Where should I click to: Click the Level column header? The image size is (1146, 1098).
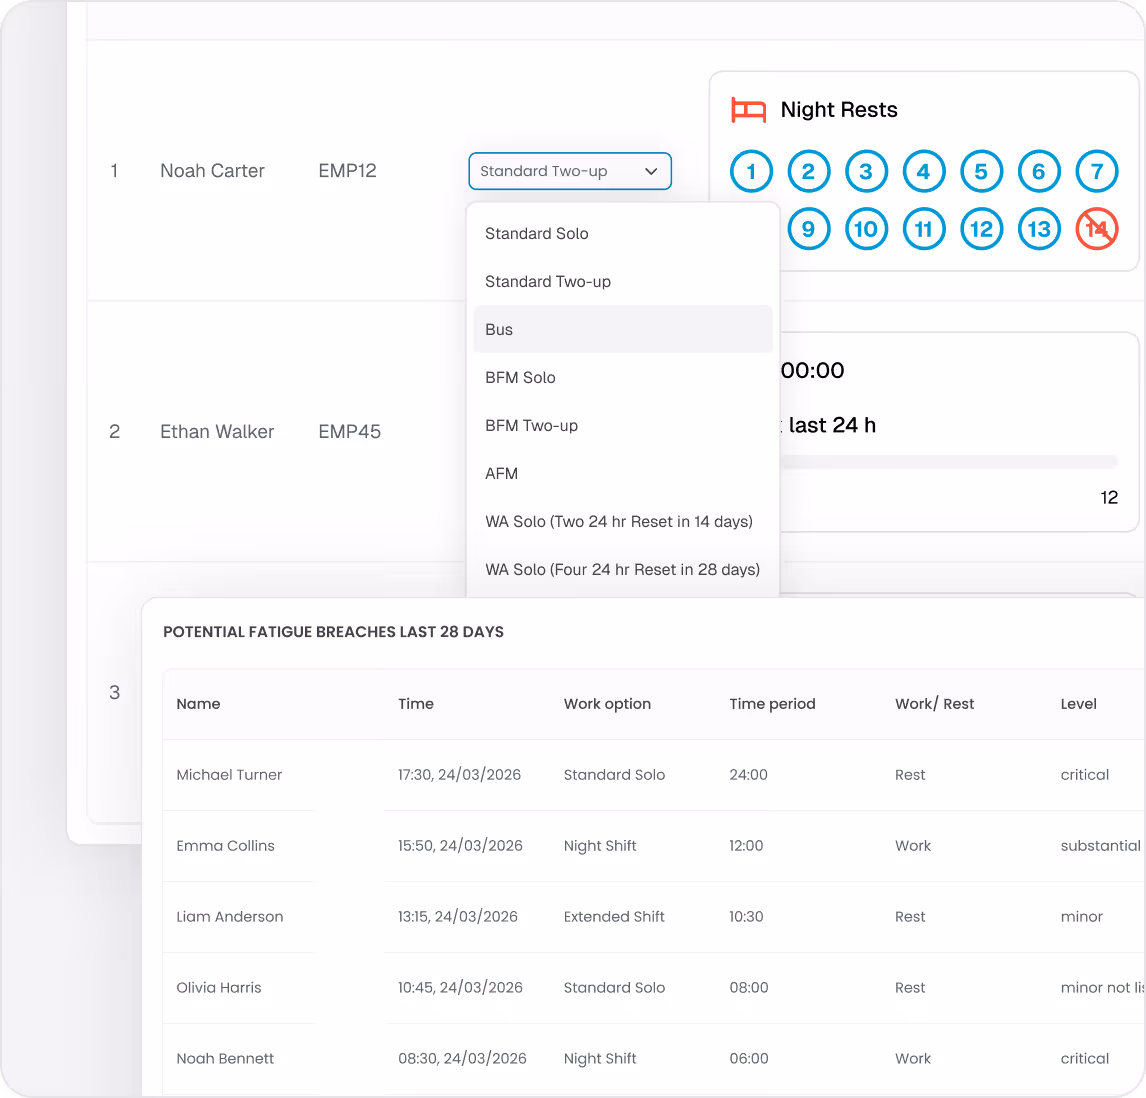[x=1079, y=704]
